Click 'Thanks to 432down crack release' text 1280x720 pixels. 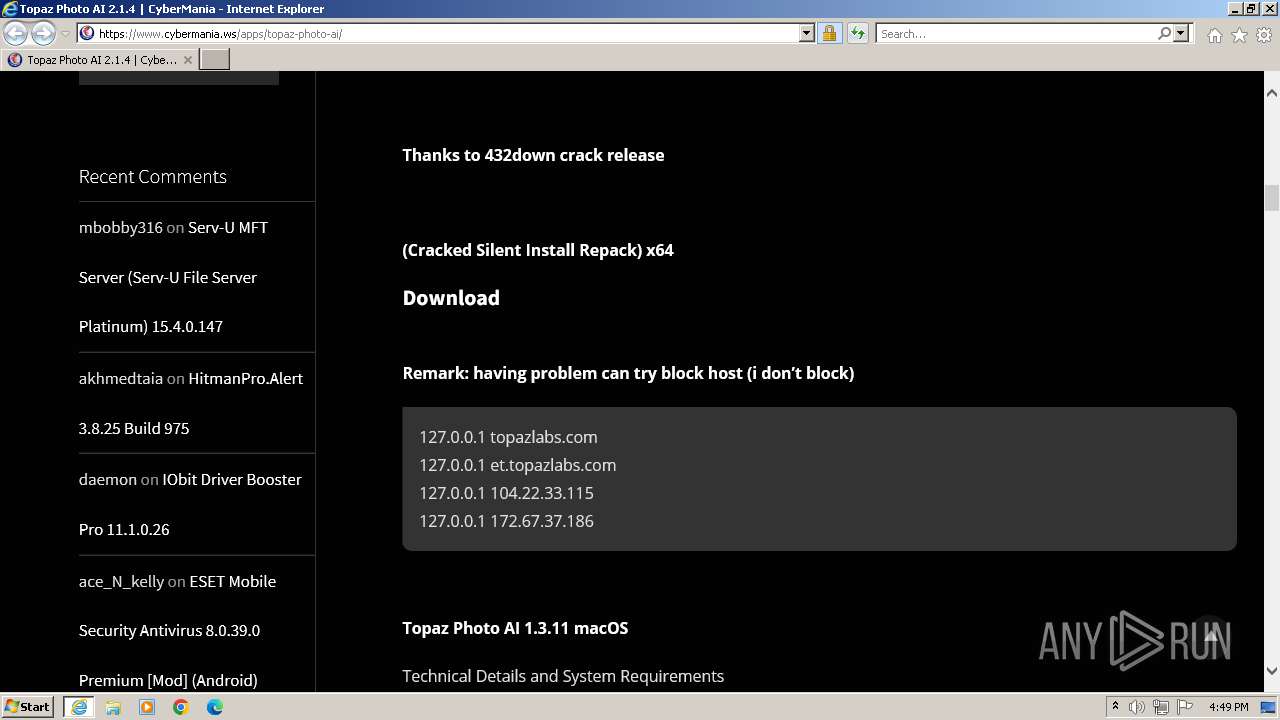pyautogui.click(x=533, y=155)
